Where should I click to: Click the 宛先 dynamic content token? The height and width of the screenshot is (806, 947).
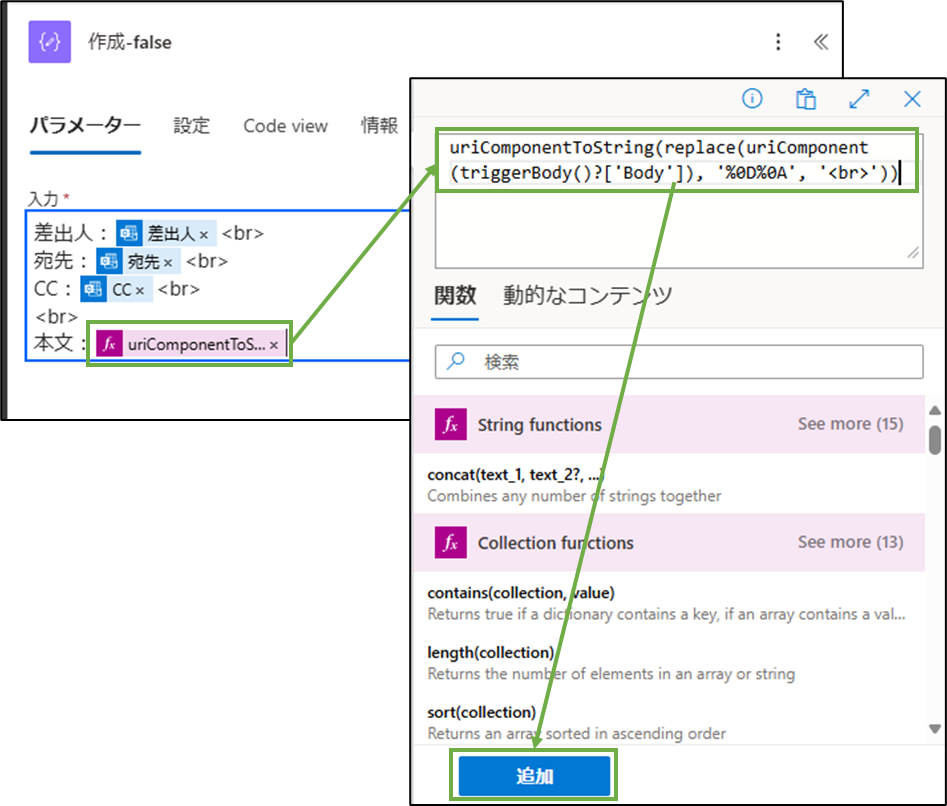138,261
